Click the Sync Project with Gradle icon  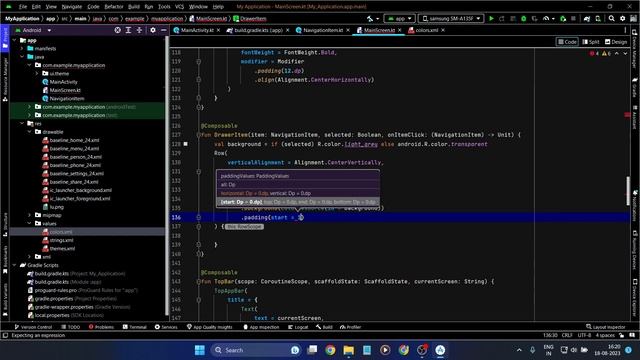587,19
